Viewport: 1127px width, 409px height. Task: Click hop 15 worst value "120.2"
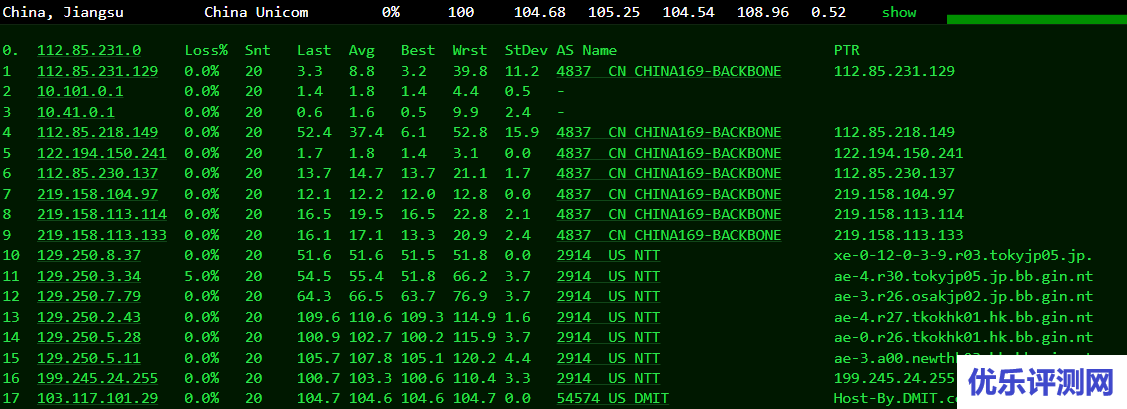pyautogui.click(x=474, y=358)
